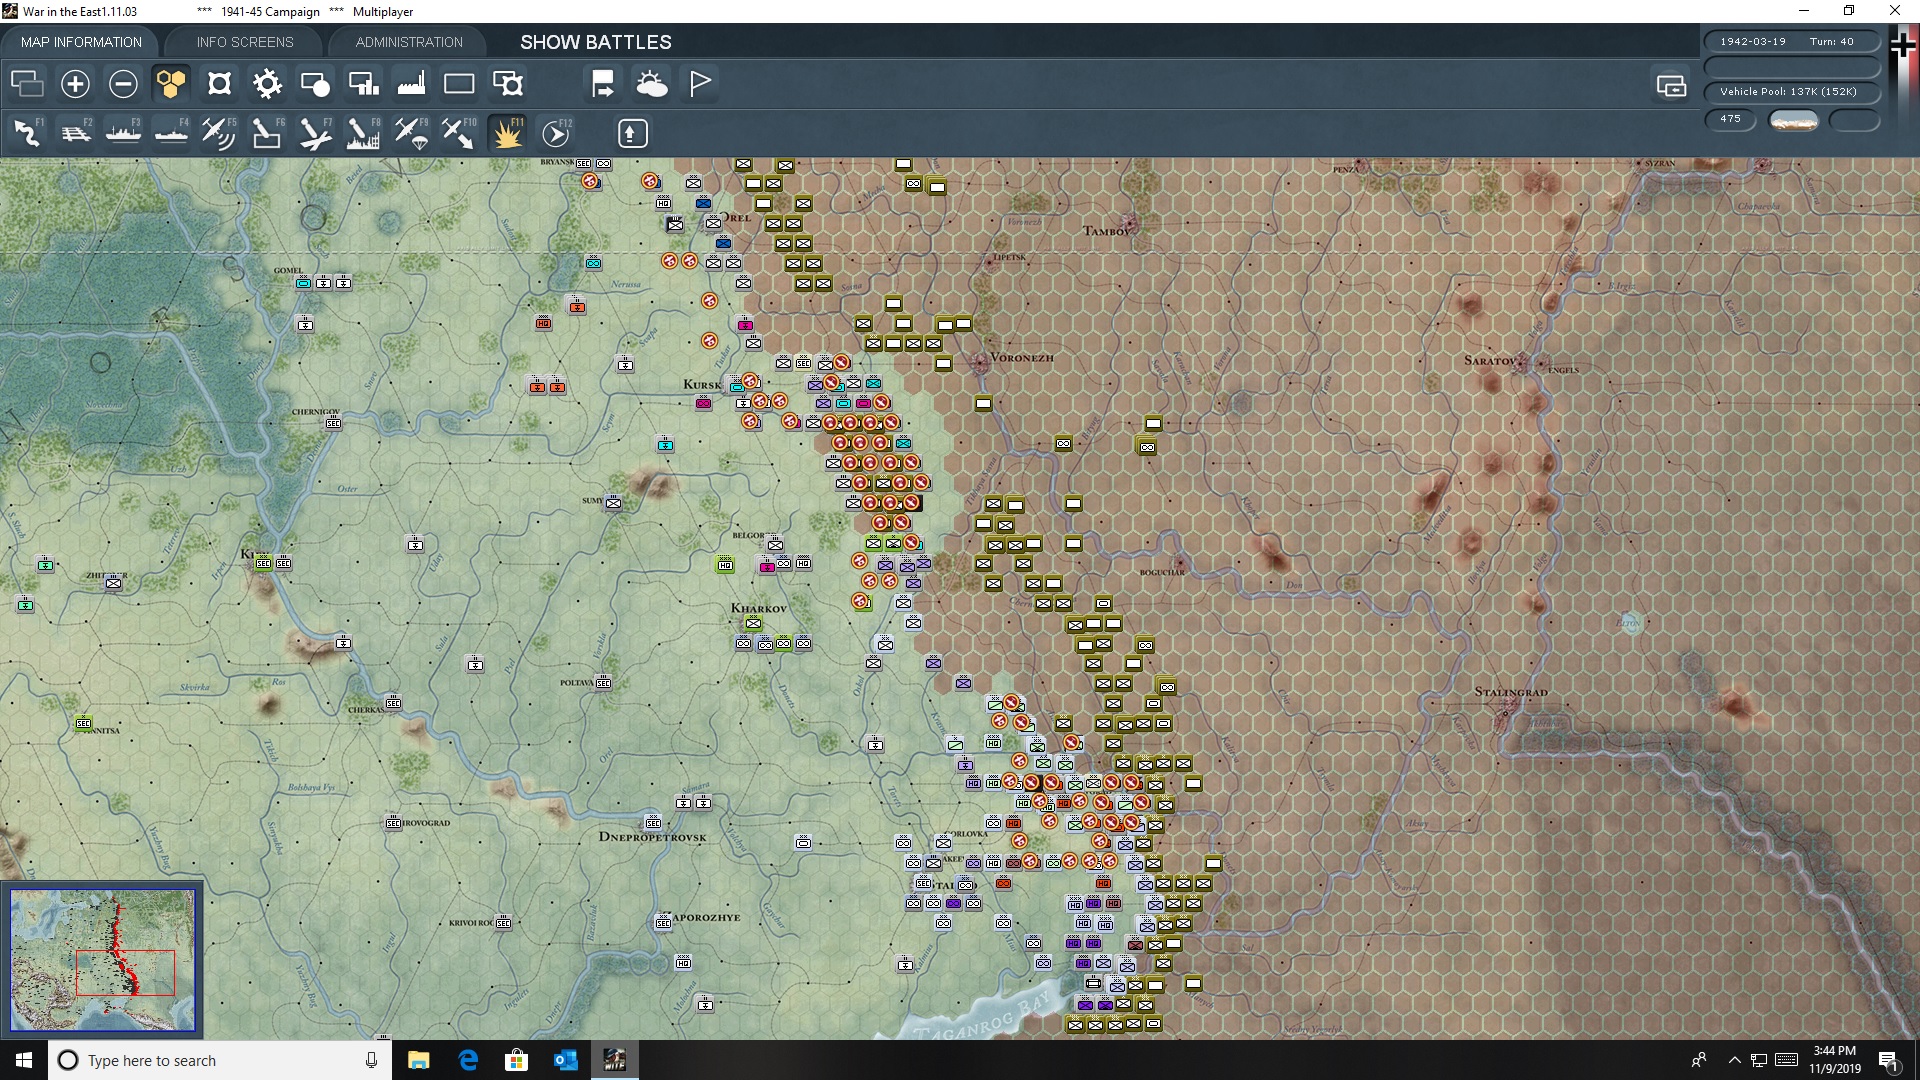Select F10 air transfer mode icon
This screenshot has width=1920, height=1080.
459,133
